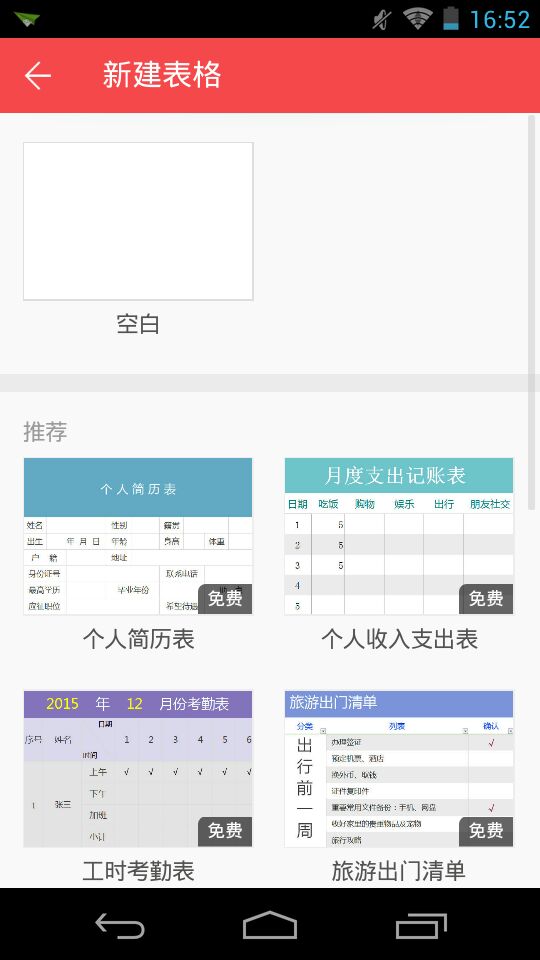Viewport: 540px width, 960px height.
Task: Click the vertical scrollbar handle
Action: [x=531, y=312]
